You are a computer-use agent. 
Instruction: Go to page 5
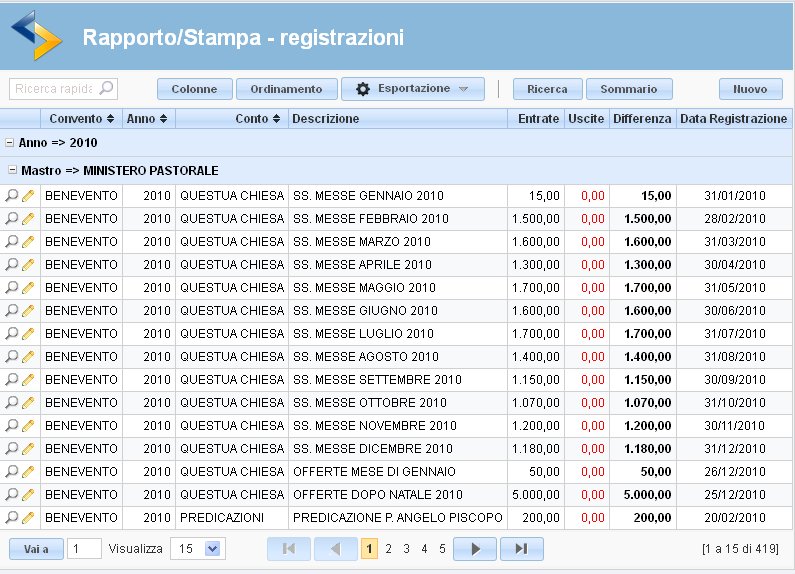point(442,549)
